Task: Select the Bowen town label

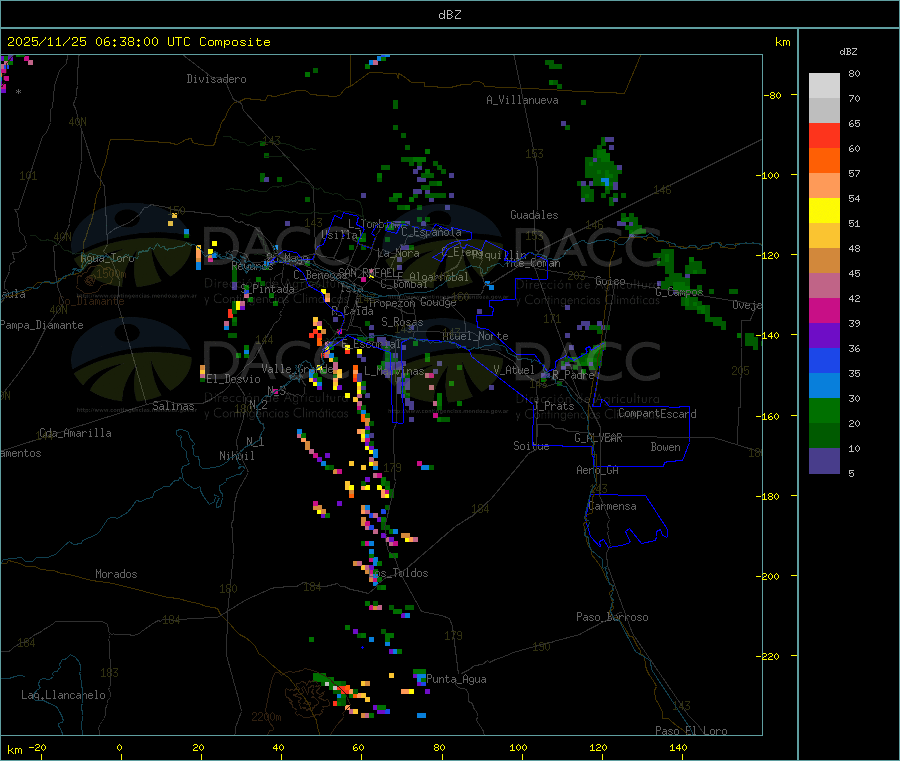Action: [x=665, y=447]
